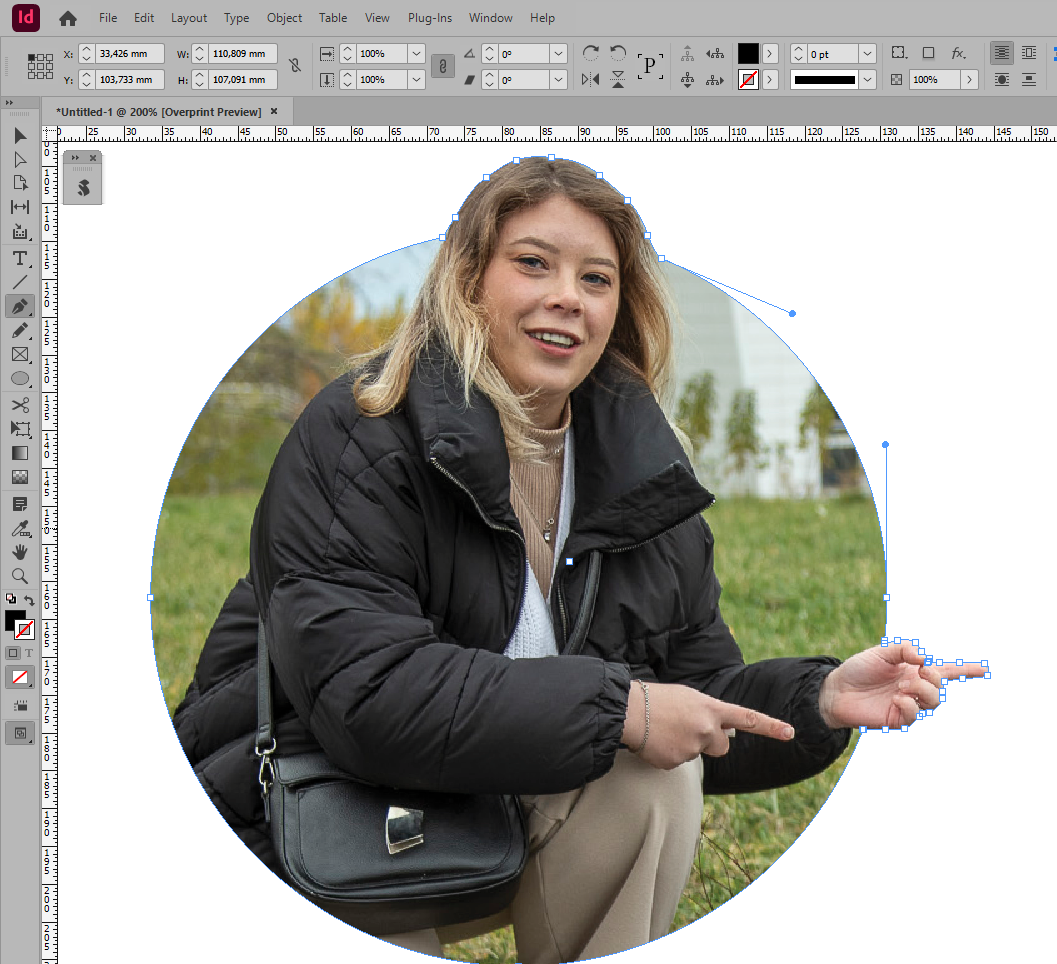Image resolution: width=1057 pixels, height=964 pixels.
Task: Click the stroke None swatch in control bar
Action: pyautogui.click(x=748, y=80)
